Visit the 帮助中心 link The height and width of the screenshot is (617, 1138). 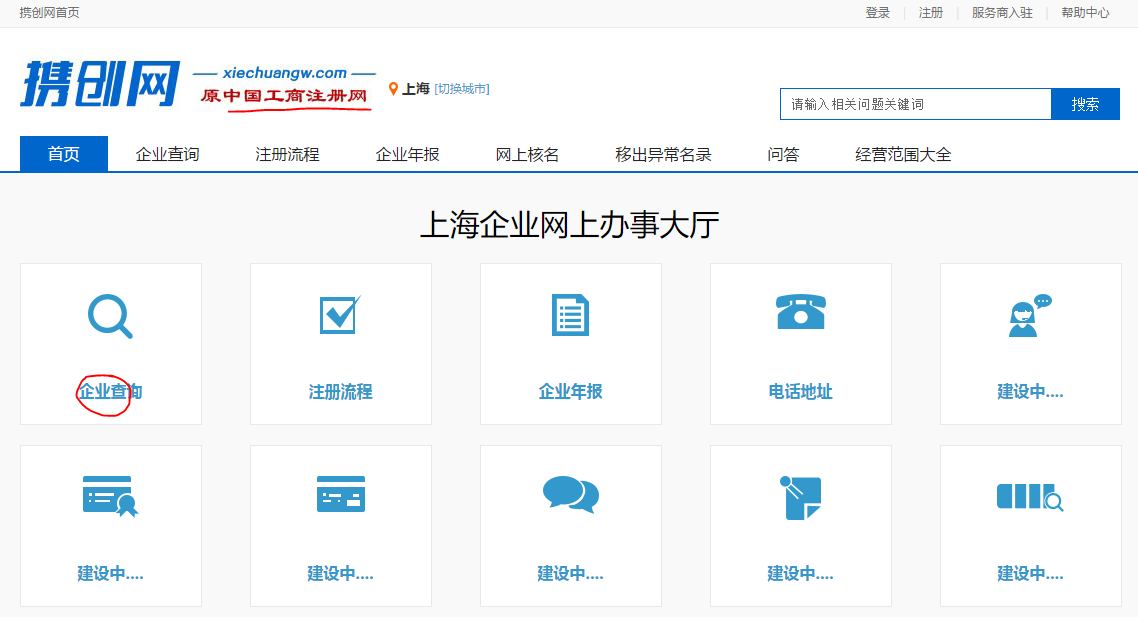pos(1085,12)
